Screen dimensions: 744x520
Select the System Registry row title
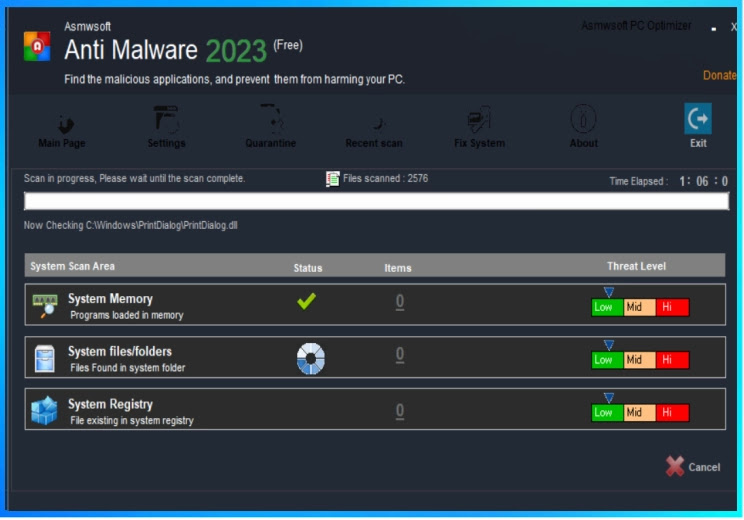point(110,404)
